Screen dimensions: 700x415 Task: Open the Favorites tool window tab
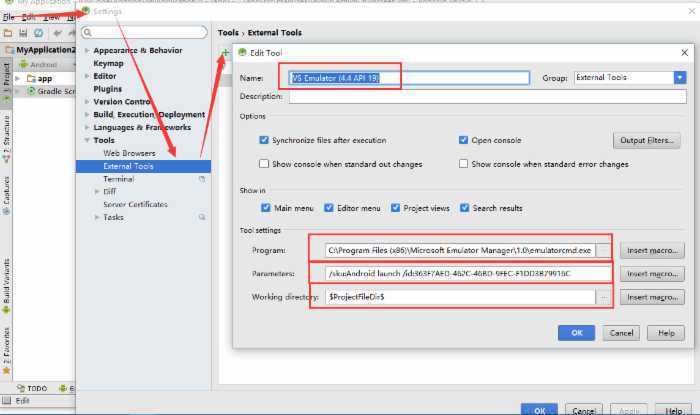(x=6, y=349)
